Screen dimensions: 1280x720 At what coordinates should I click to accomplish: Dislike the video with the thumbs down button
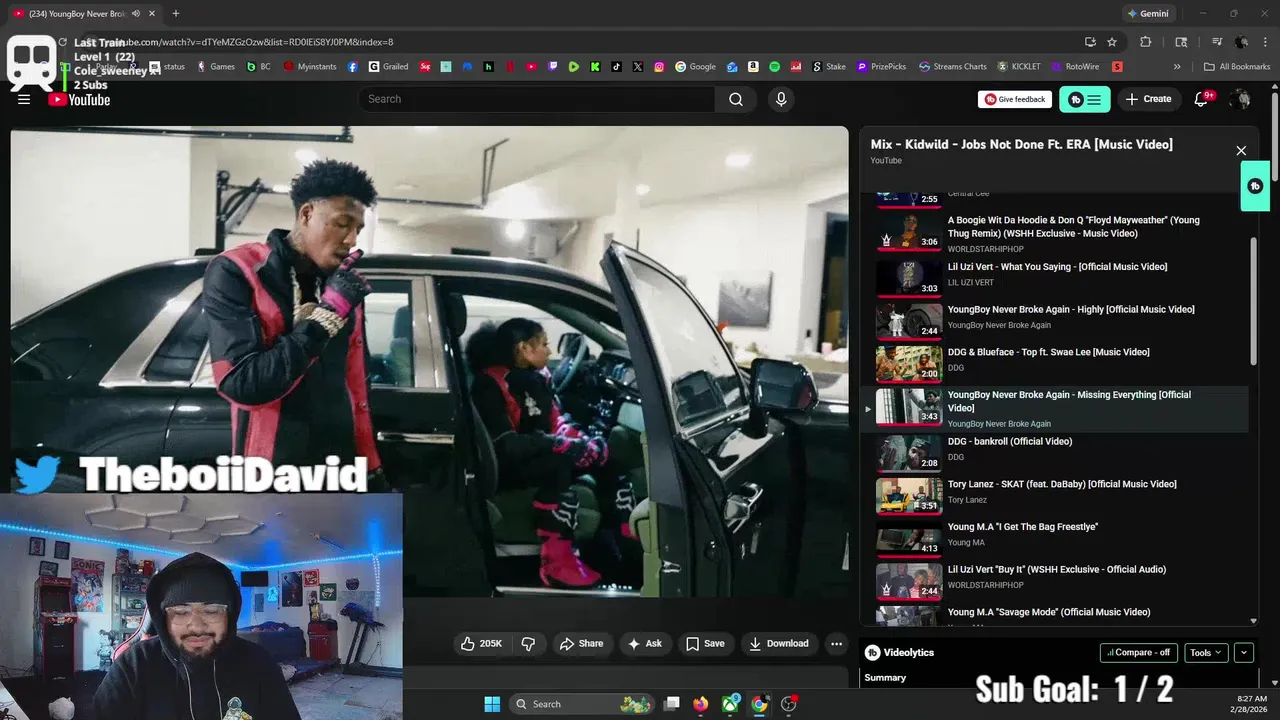pyautogui.click(x=528, y=644)
